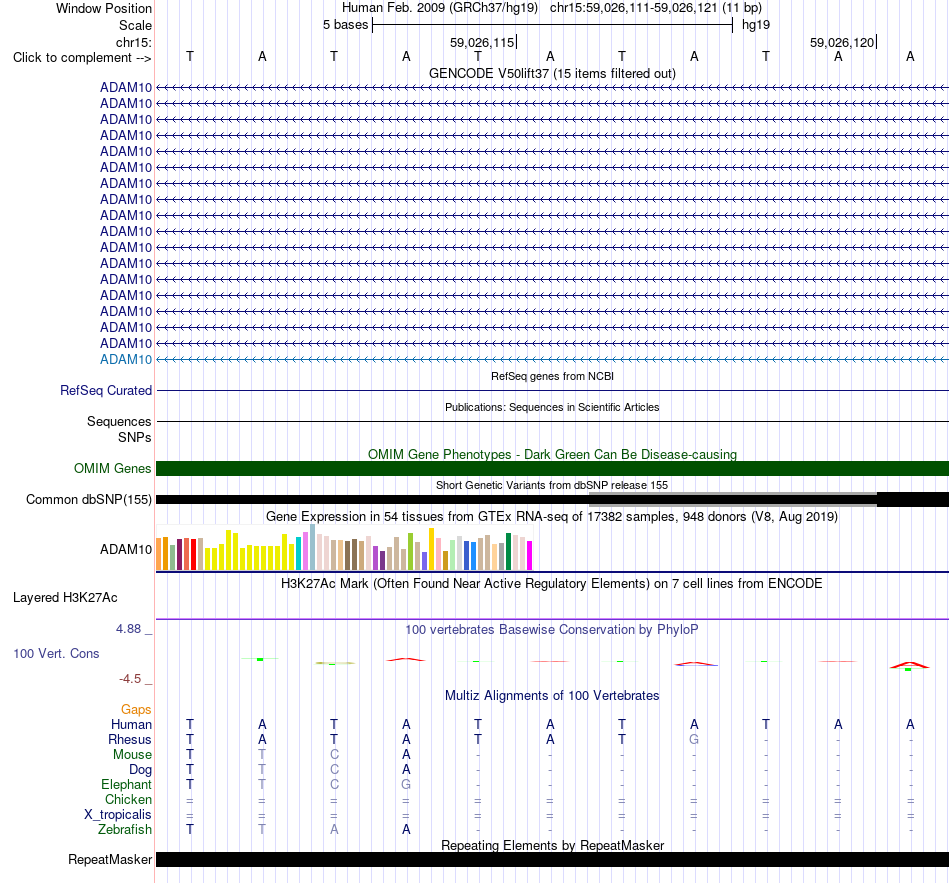Click the ADAM10 label beside GTEx bar chart
The width and height of the screenshot is (950, 883).
pyautogui.click(x=126, y=549)
